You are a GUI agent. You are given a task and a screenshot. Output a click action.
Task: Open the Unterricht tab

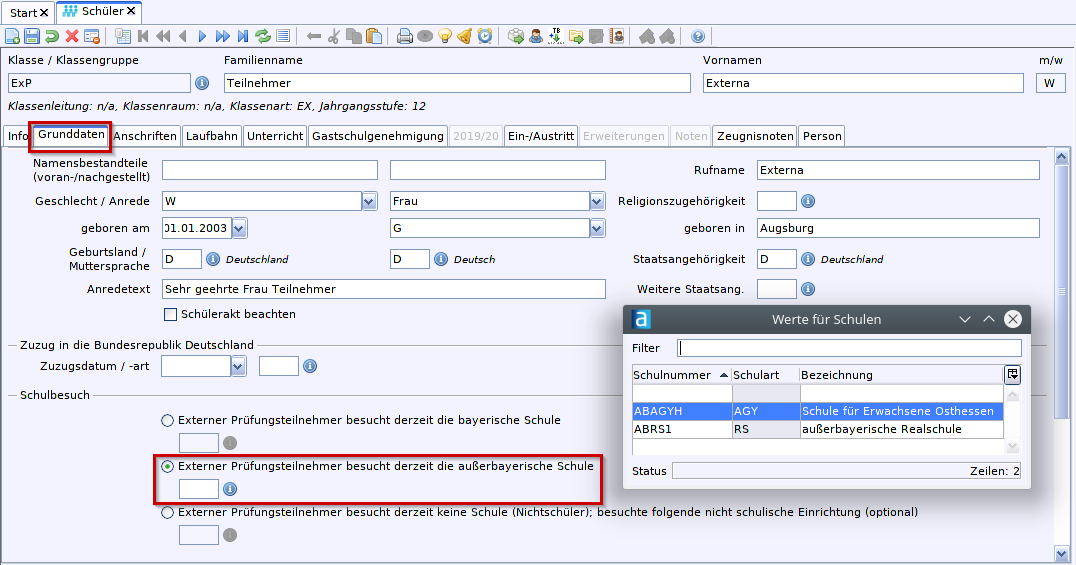(x=275, y=136)
